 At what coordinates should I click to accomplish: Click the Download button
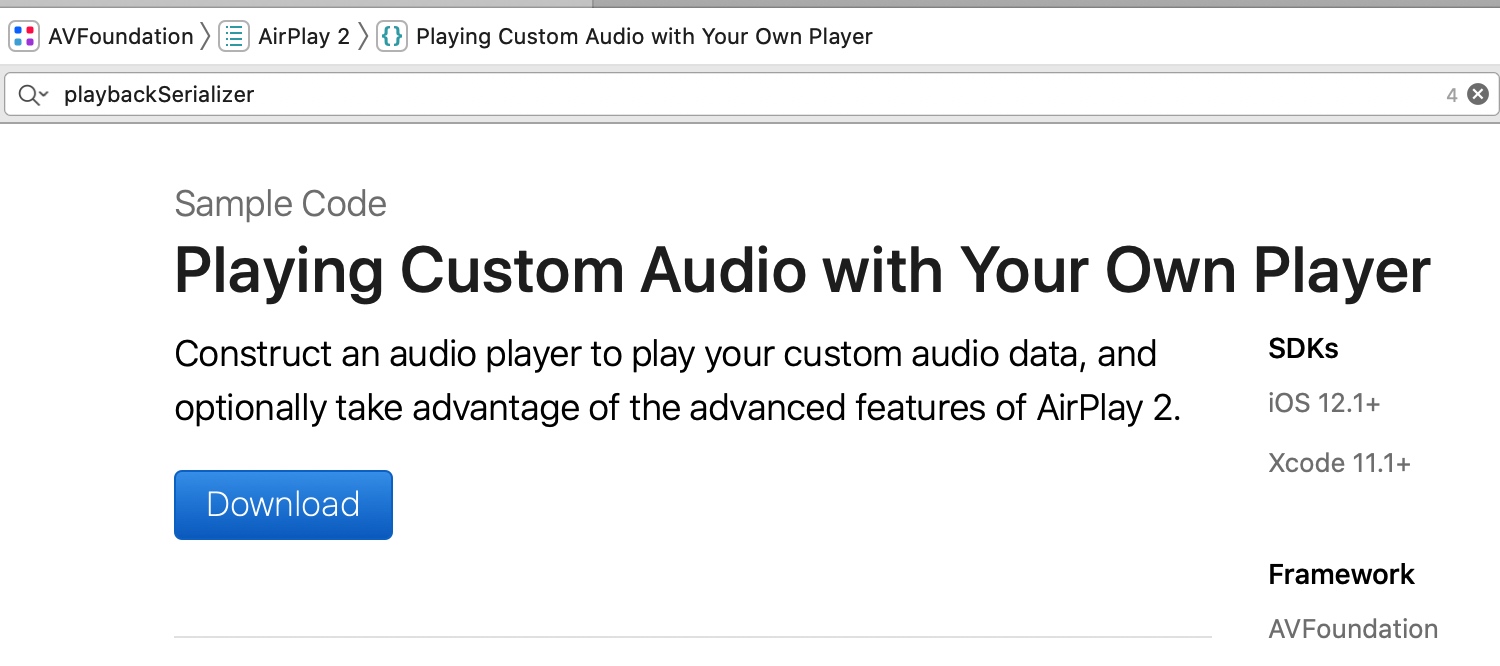coord(283,505)
